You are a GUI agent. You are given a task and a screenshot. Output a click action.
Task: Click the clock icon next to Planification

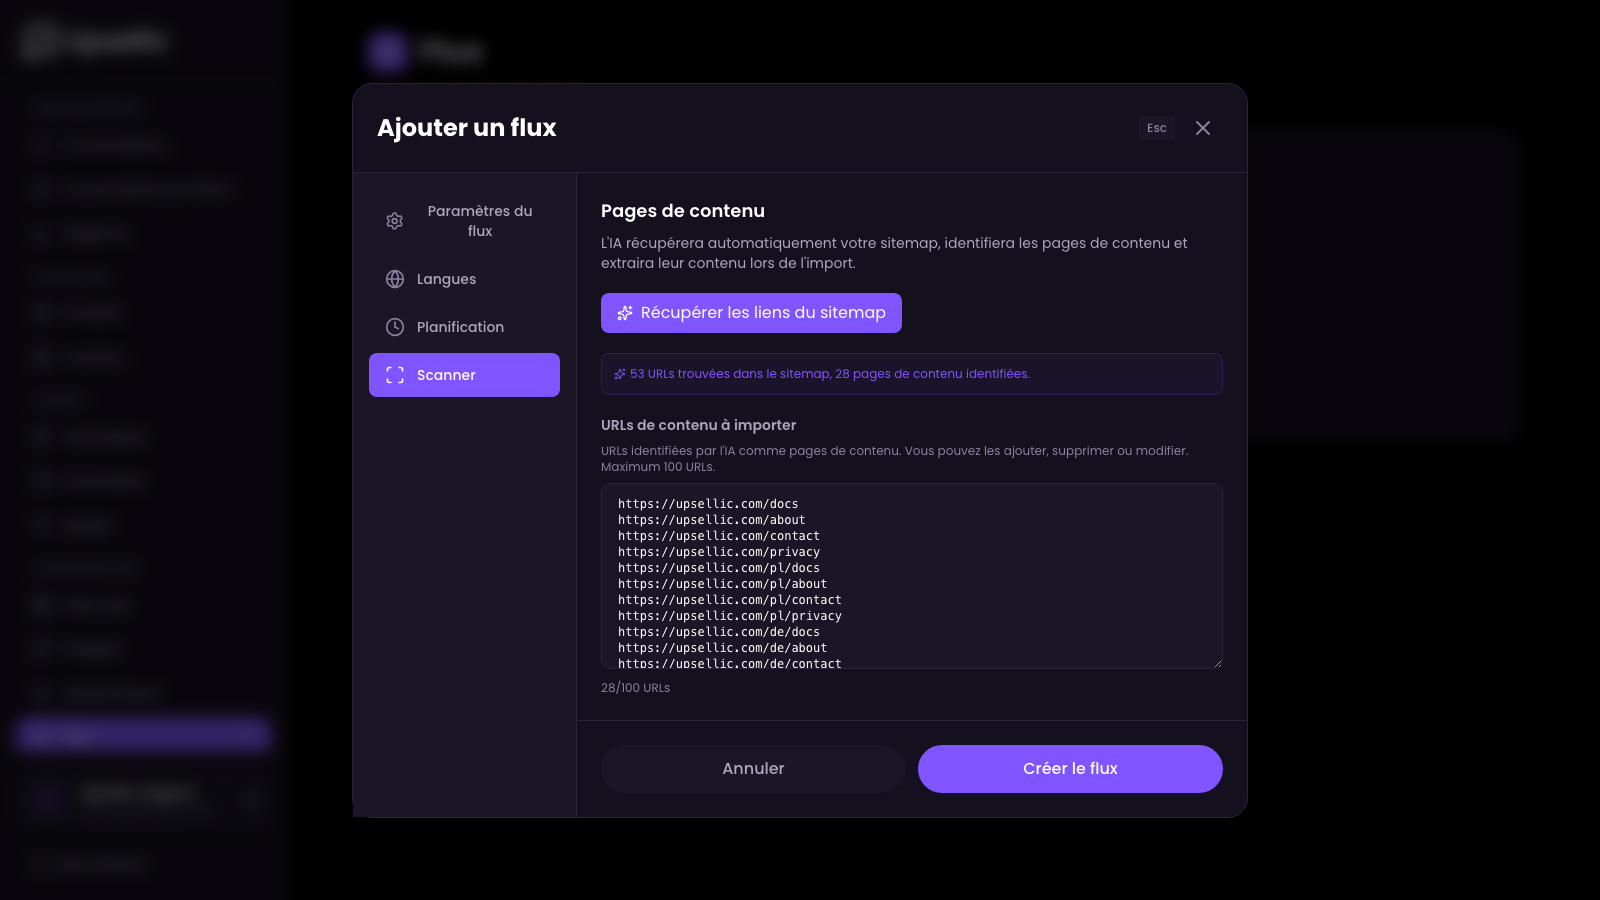click(x=395, y=327)
